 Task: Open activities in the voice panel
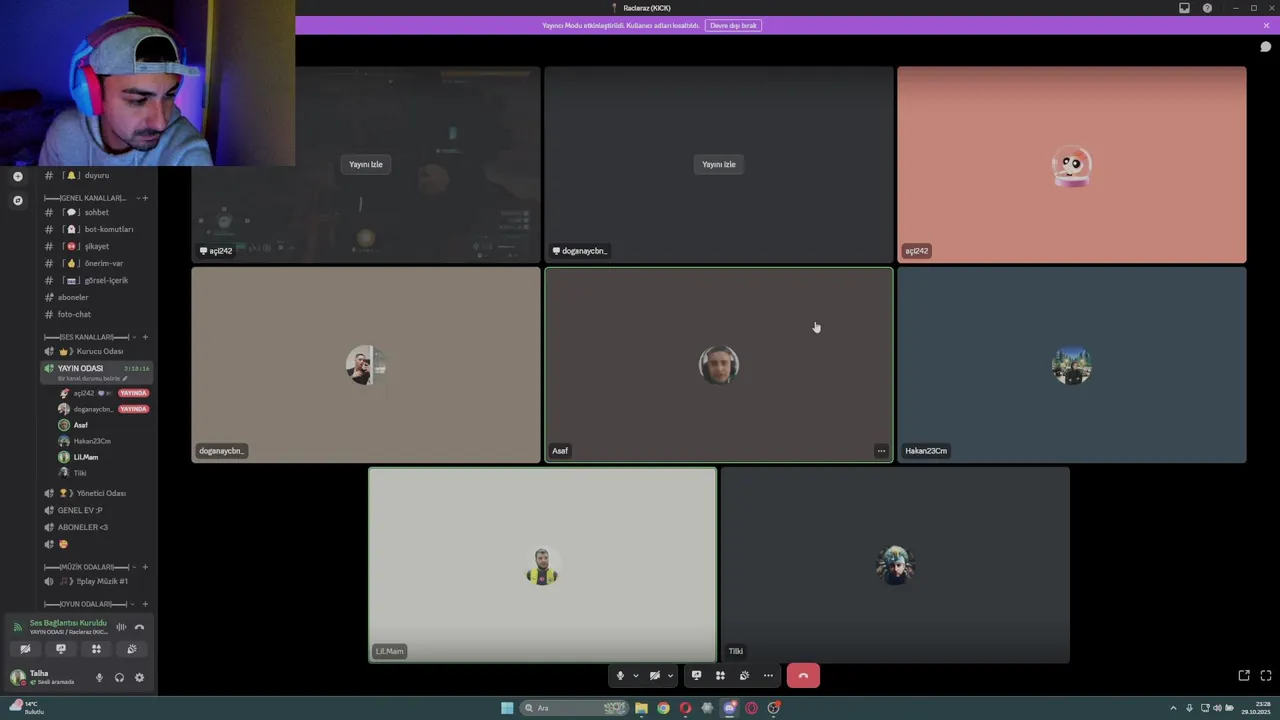(x=96, y=649)
